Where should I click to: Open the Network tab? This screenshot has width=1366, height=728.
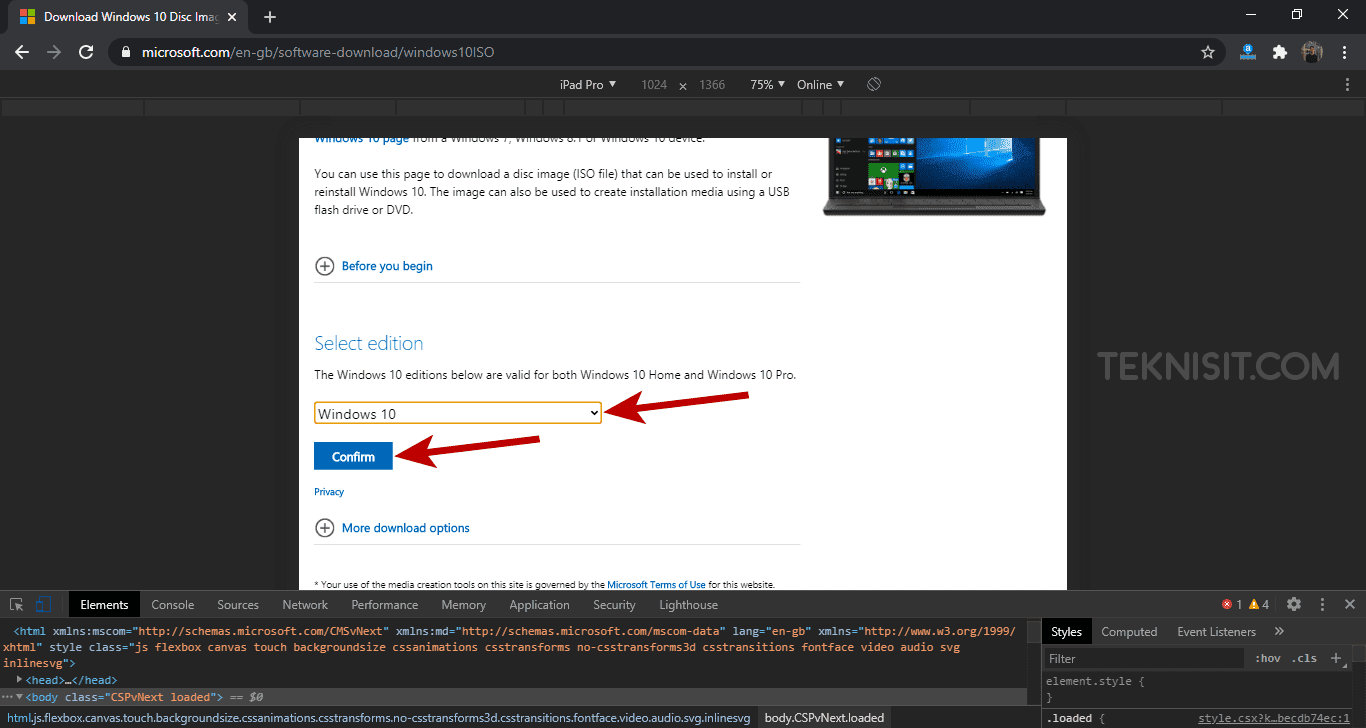coord(305,604)
